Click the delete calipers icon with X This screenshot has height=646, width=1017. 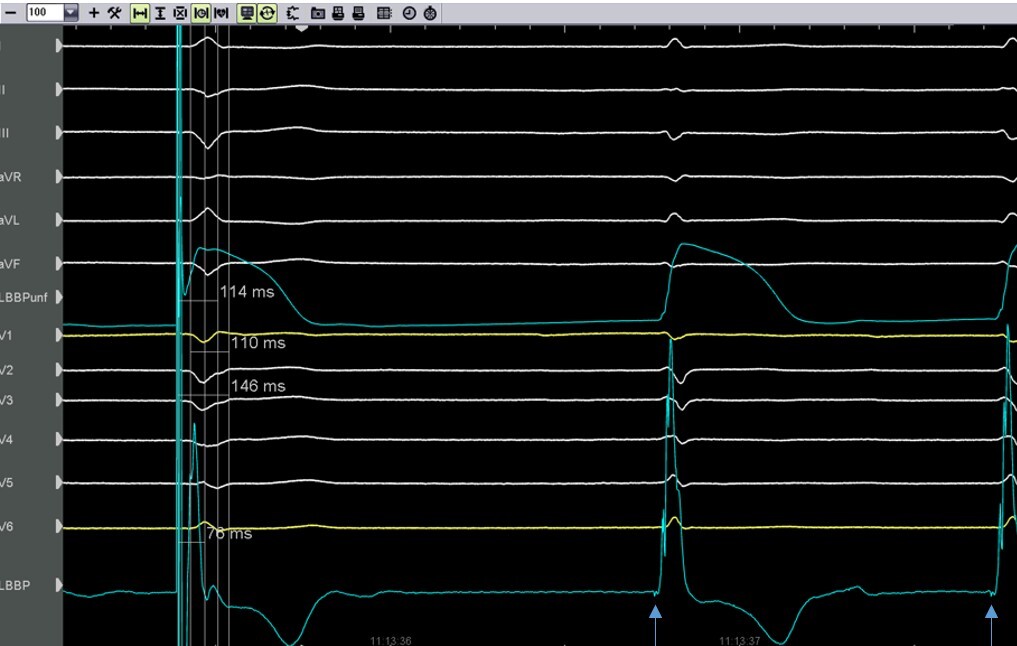[180, 13]
